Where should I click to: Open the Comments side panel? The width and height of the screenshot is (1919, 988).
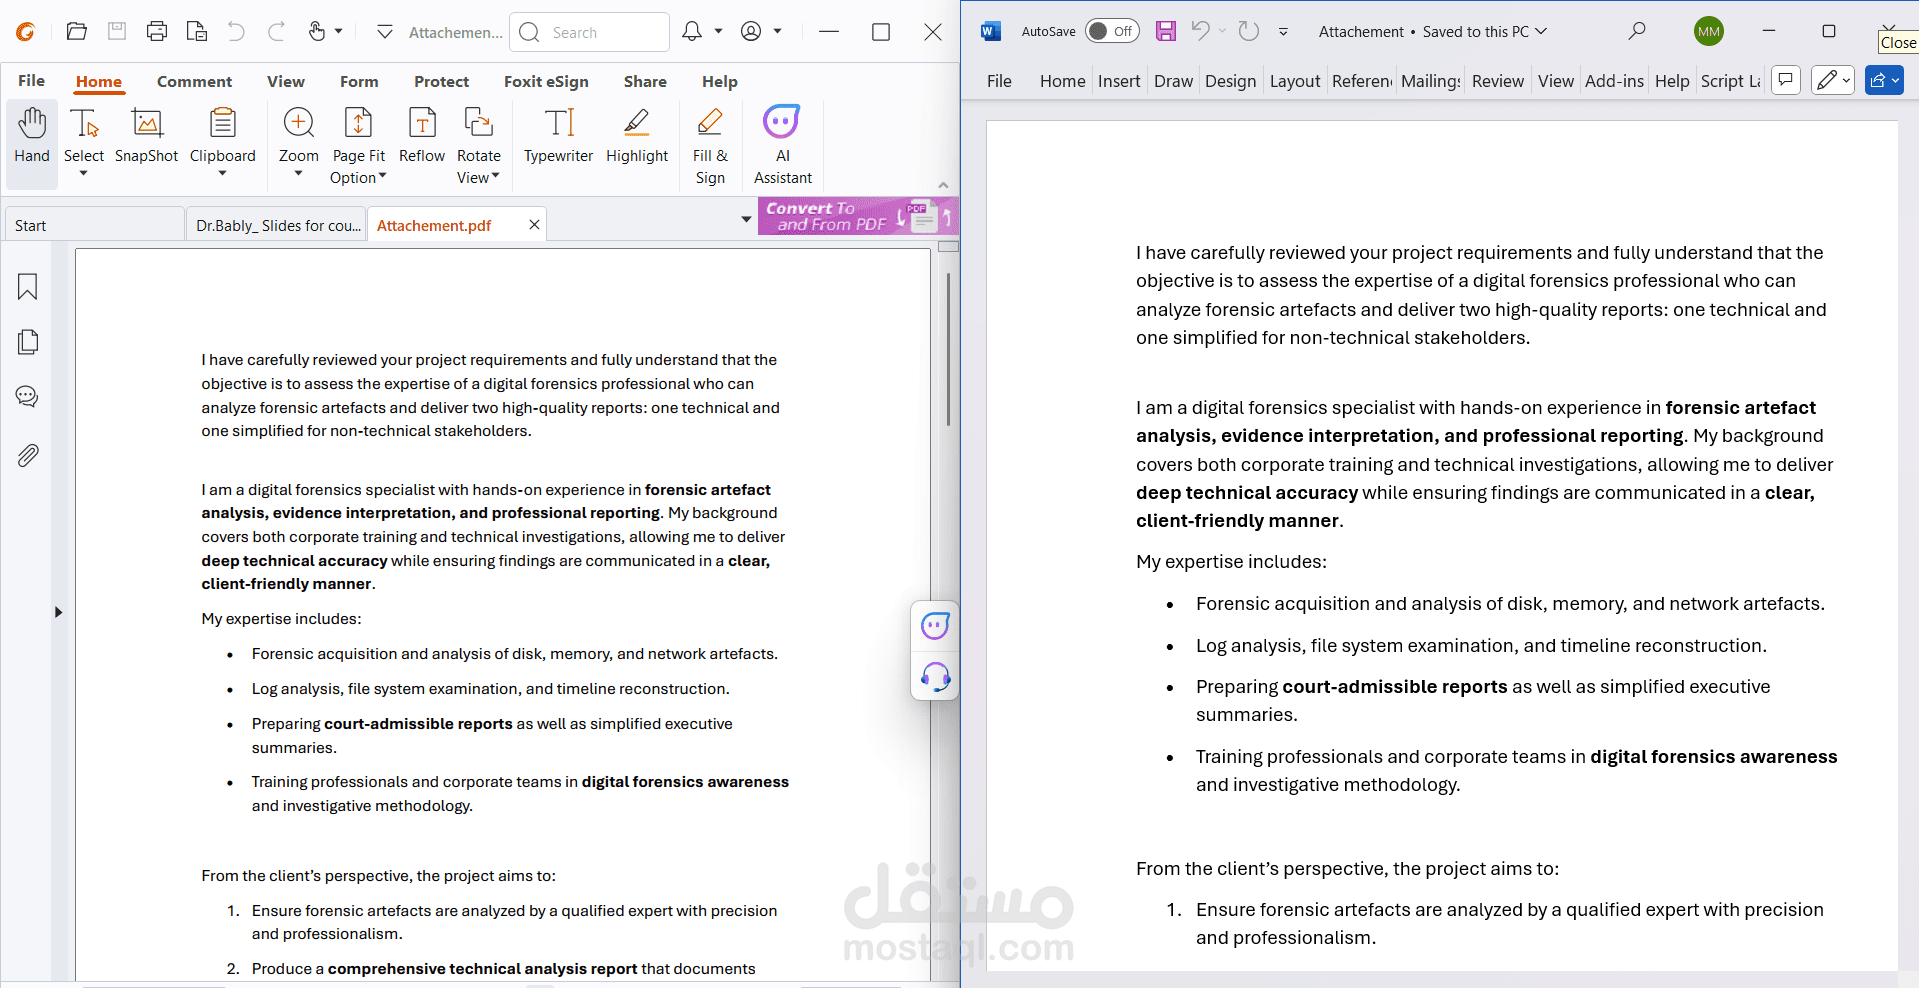[28, 397]
